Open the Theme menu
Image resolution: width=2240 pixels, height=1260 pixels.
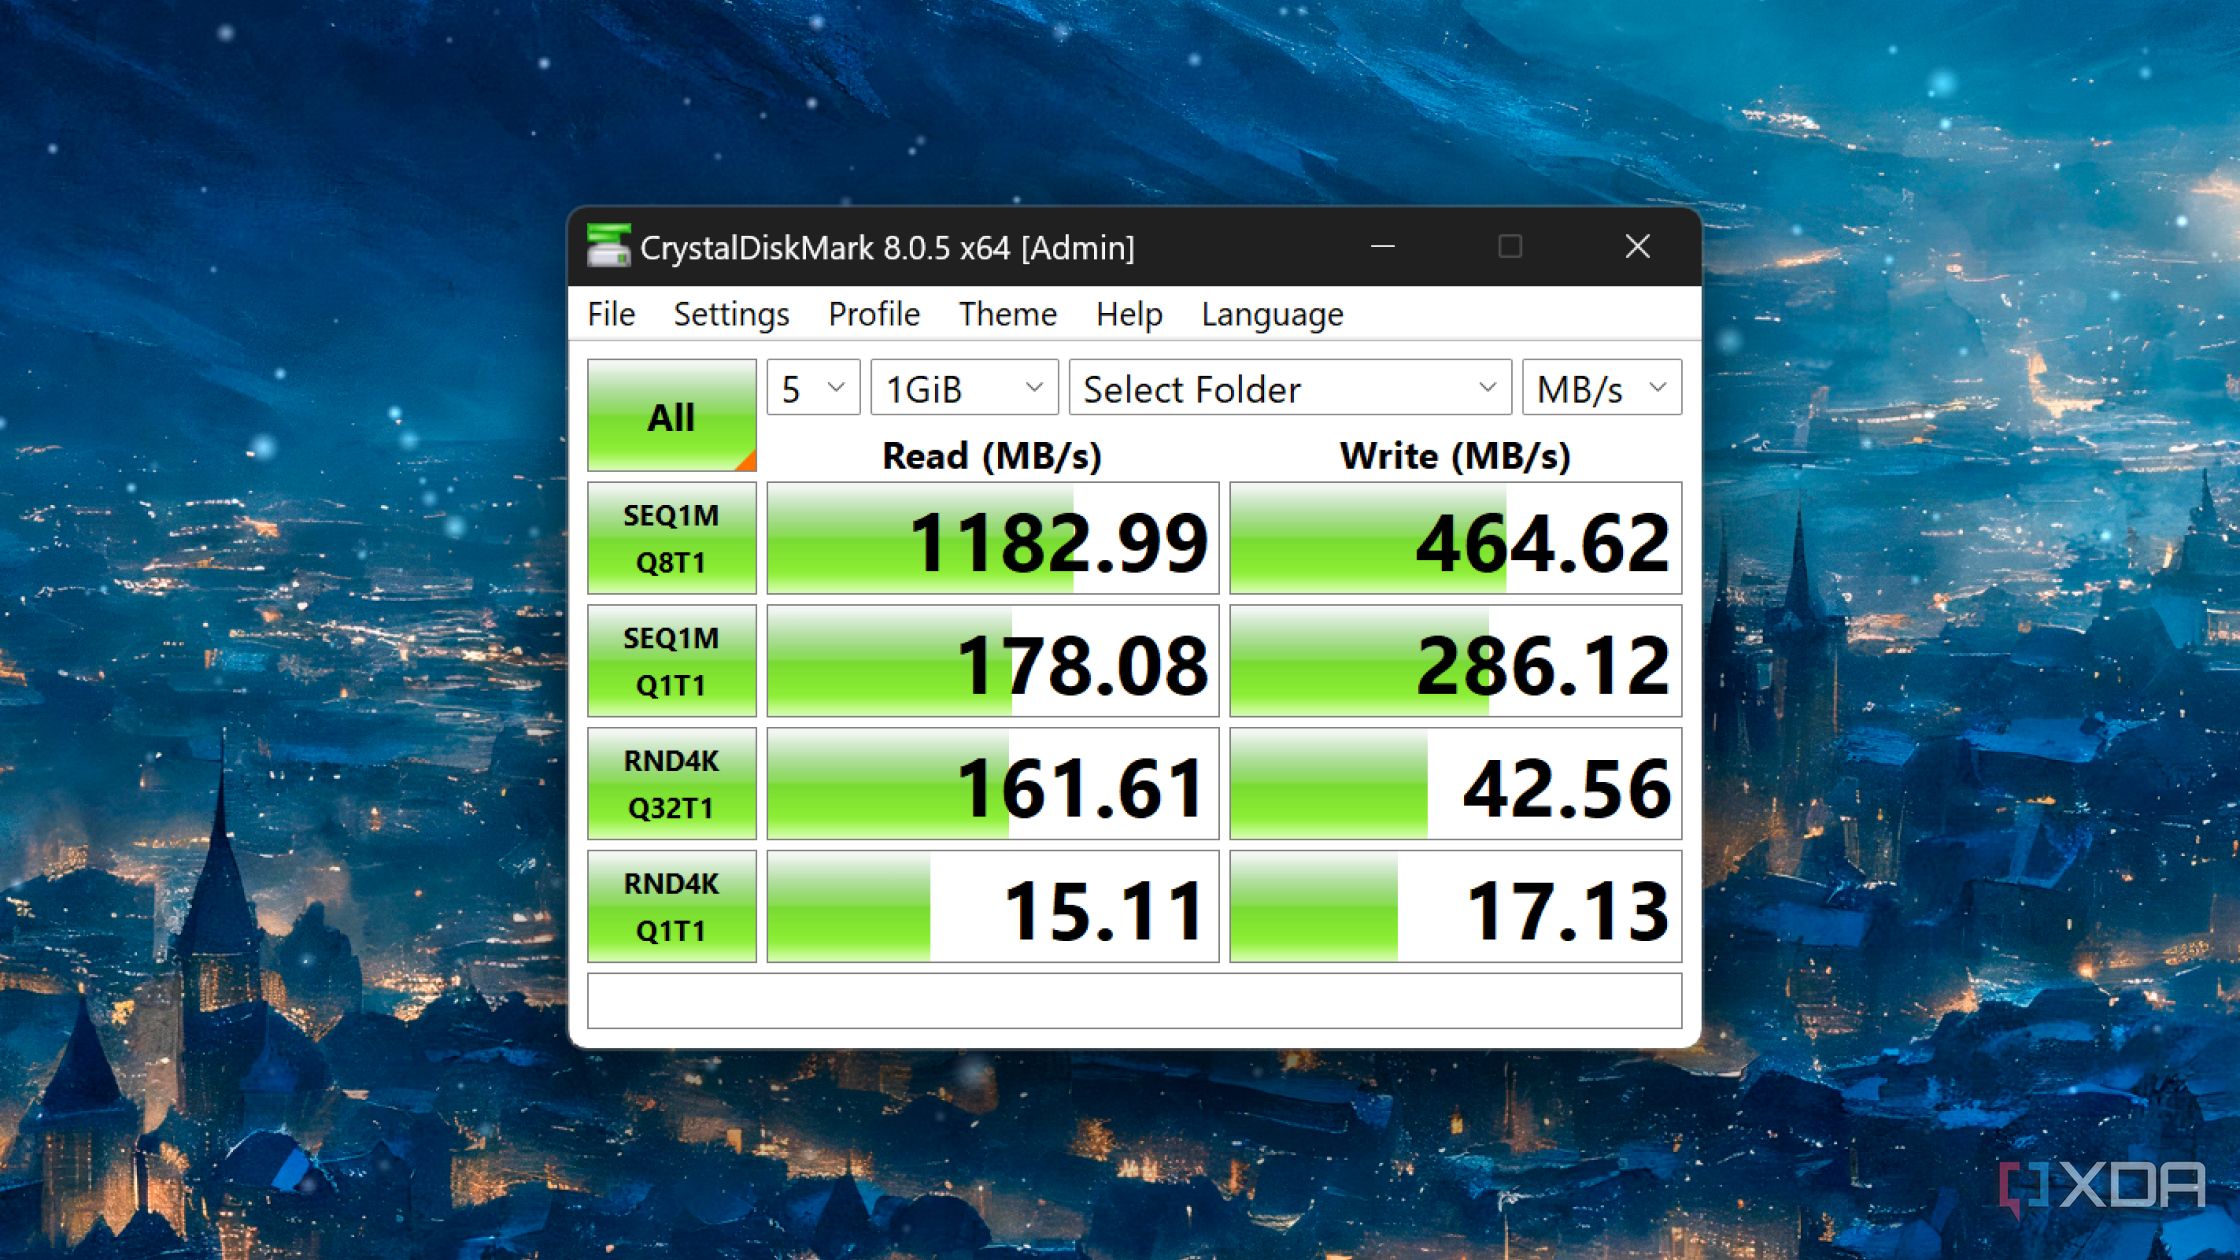[x=1008, y=314]
